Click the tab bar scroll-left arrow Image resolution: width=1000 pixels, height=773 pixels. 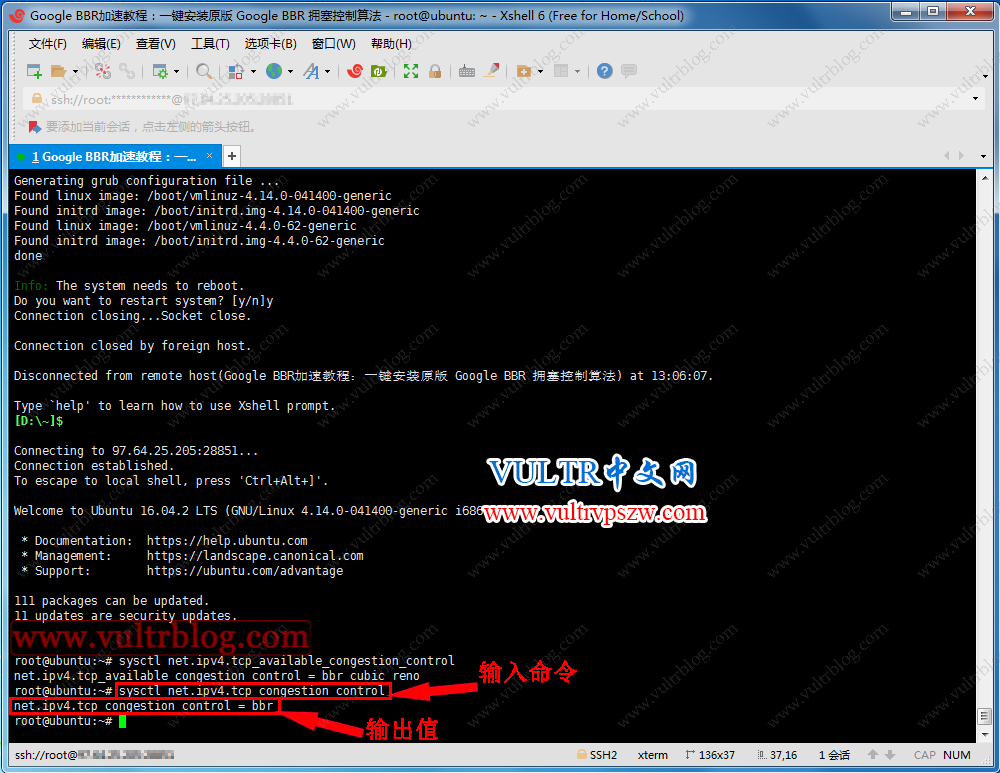(946, 156)
